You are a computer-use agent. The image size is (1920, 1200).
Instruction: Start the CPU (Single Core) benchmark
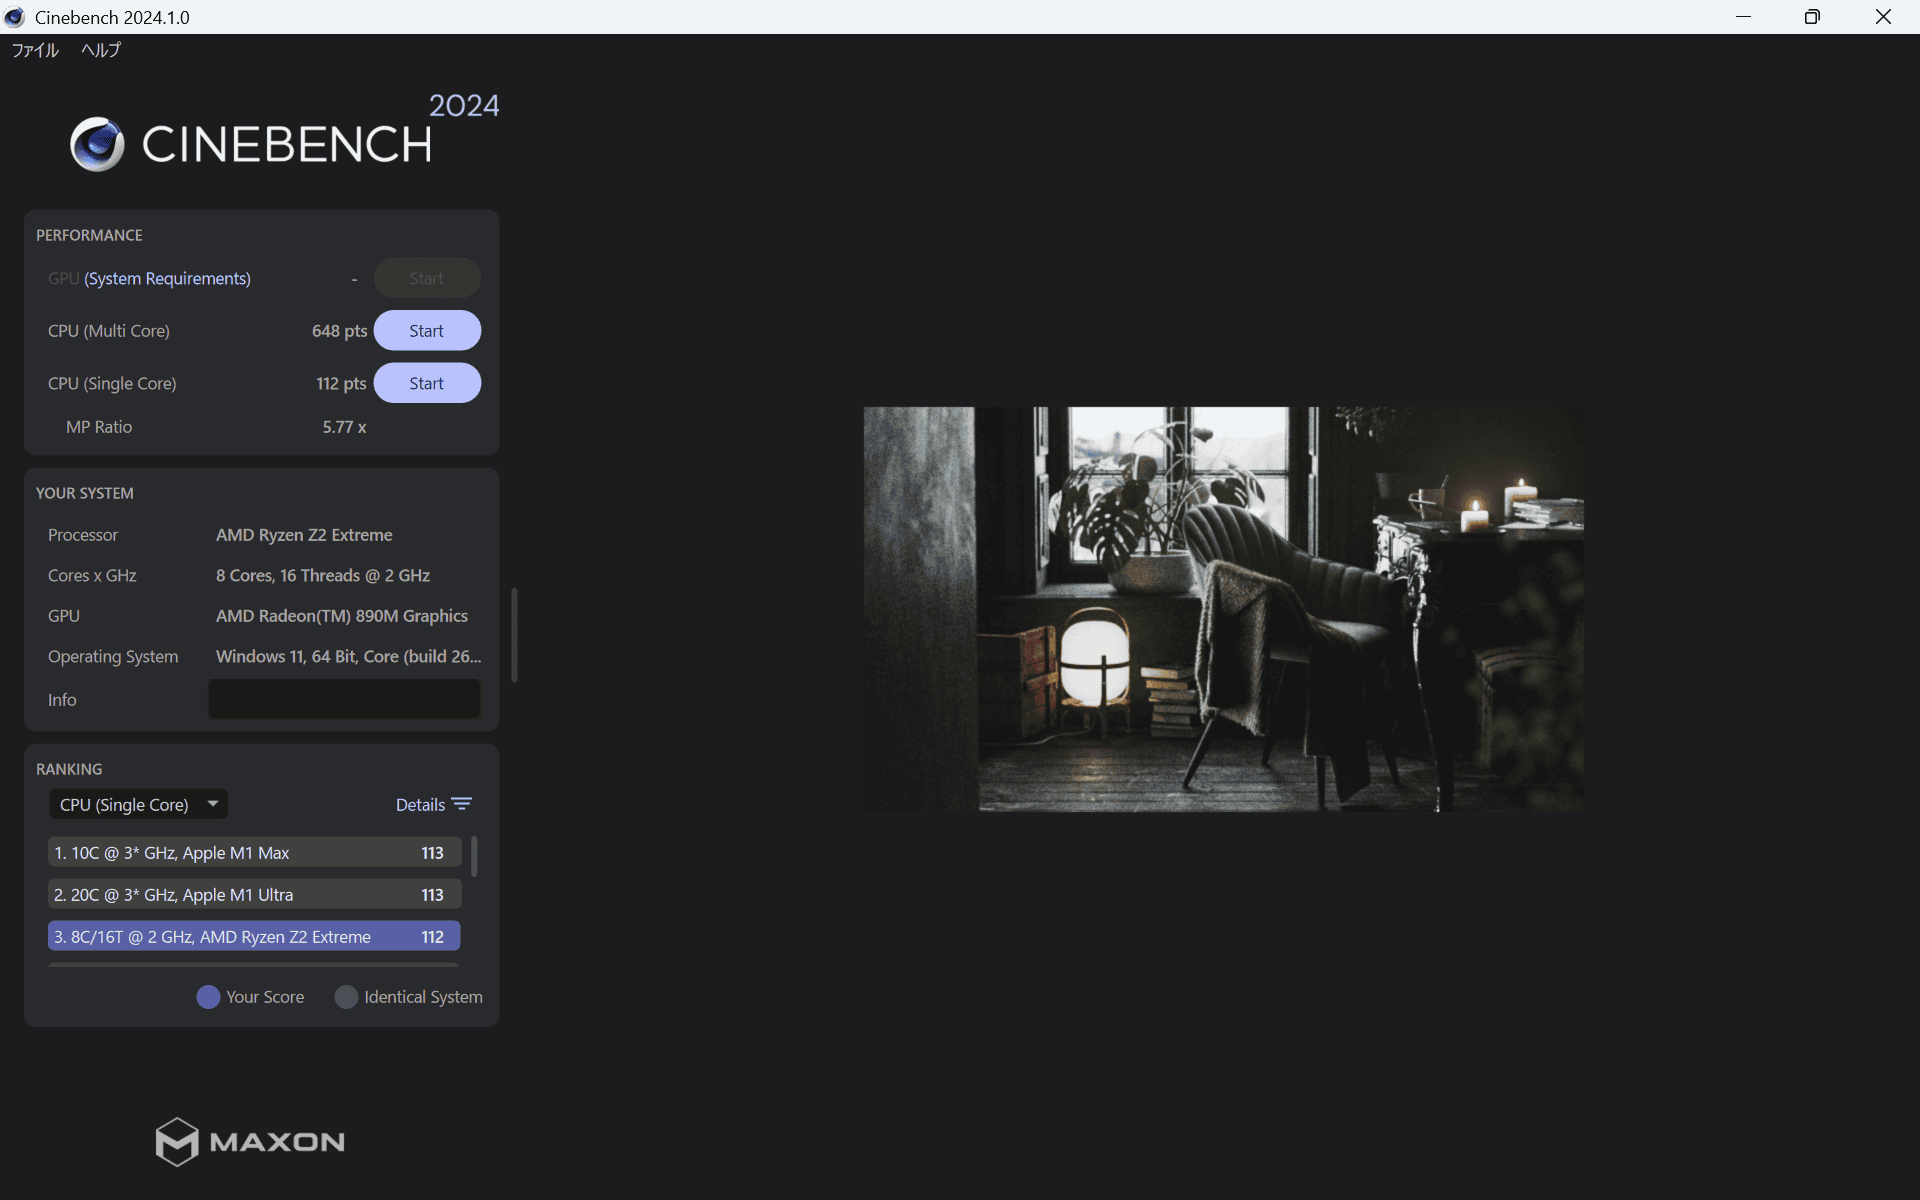(427, 382)
